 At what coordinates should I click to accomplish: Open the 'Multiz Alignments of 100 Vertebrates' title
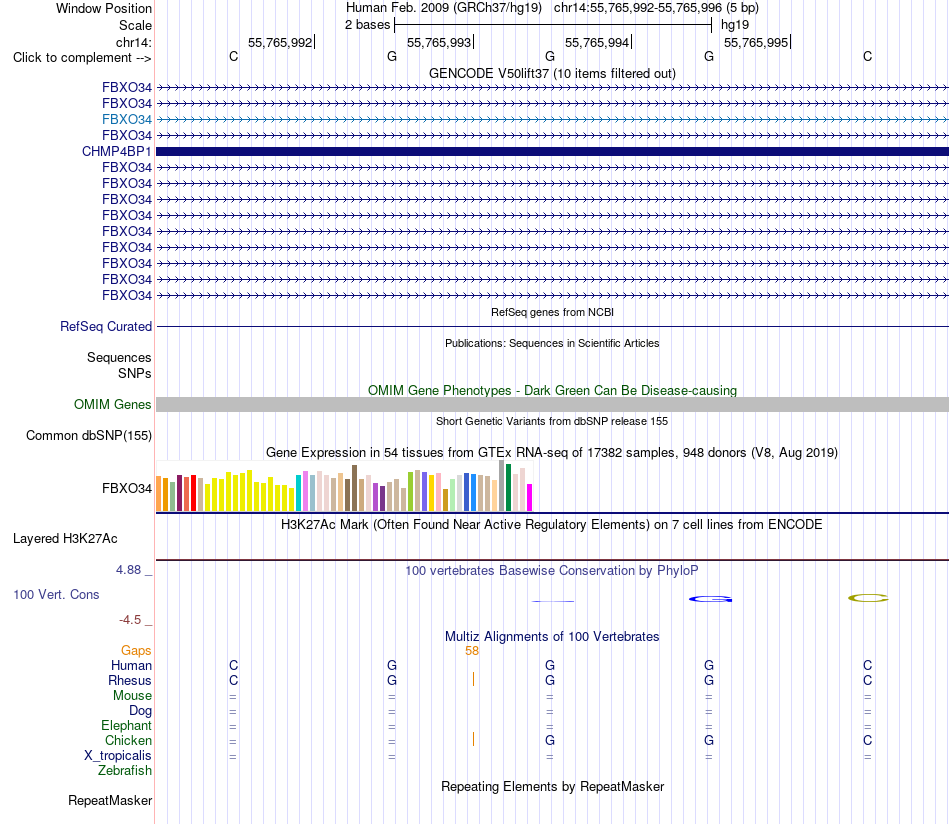[x=552, y=637]
